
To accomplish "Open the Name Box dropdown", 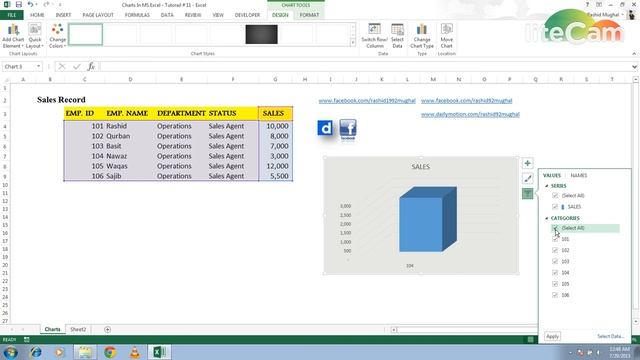I will pos(38,66).
